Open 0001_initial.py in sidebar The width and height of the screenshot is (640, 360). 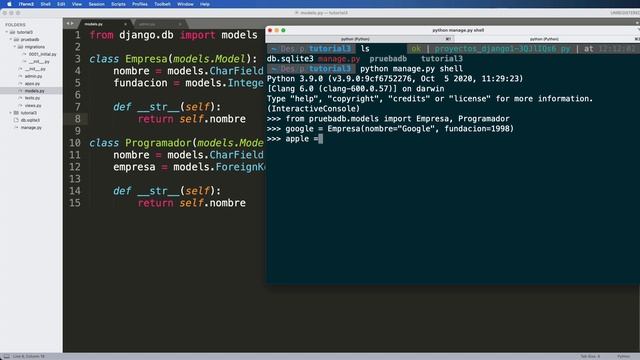click(x=42, y=54)
